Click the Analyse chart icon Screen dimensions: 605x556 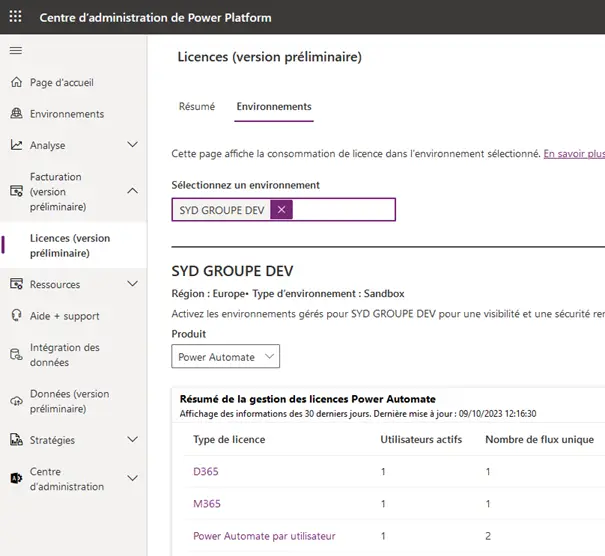click(16, 145)
